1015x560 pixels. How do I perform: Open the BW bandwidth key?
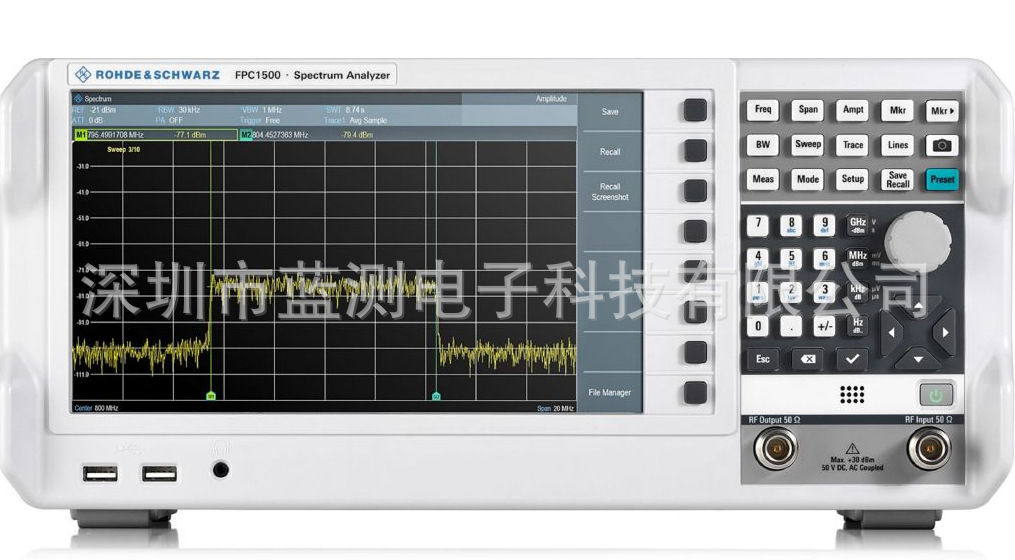763,145
